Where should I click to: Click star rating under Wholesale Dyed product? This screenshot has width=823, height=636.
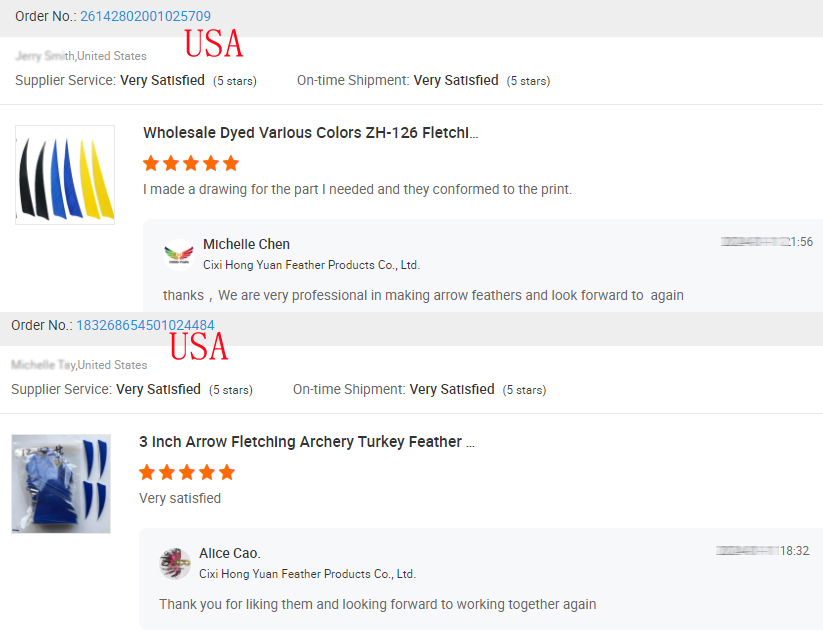point(191,163)
